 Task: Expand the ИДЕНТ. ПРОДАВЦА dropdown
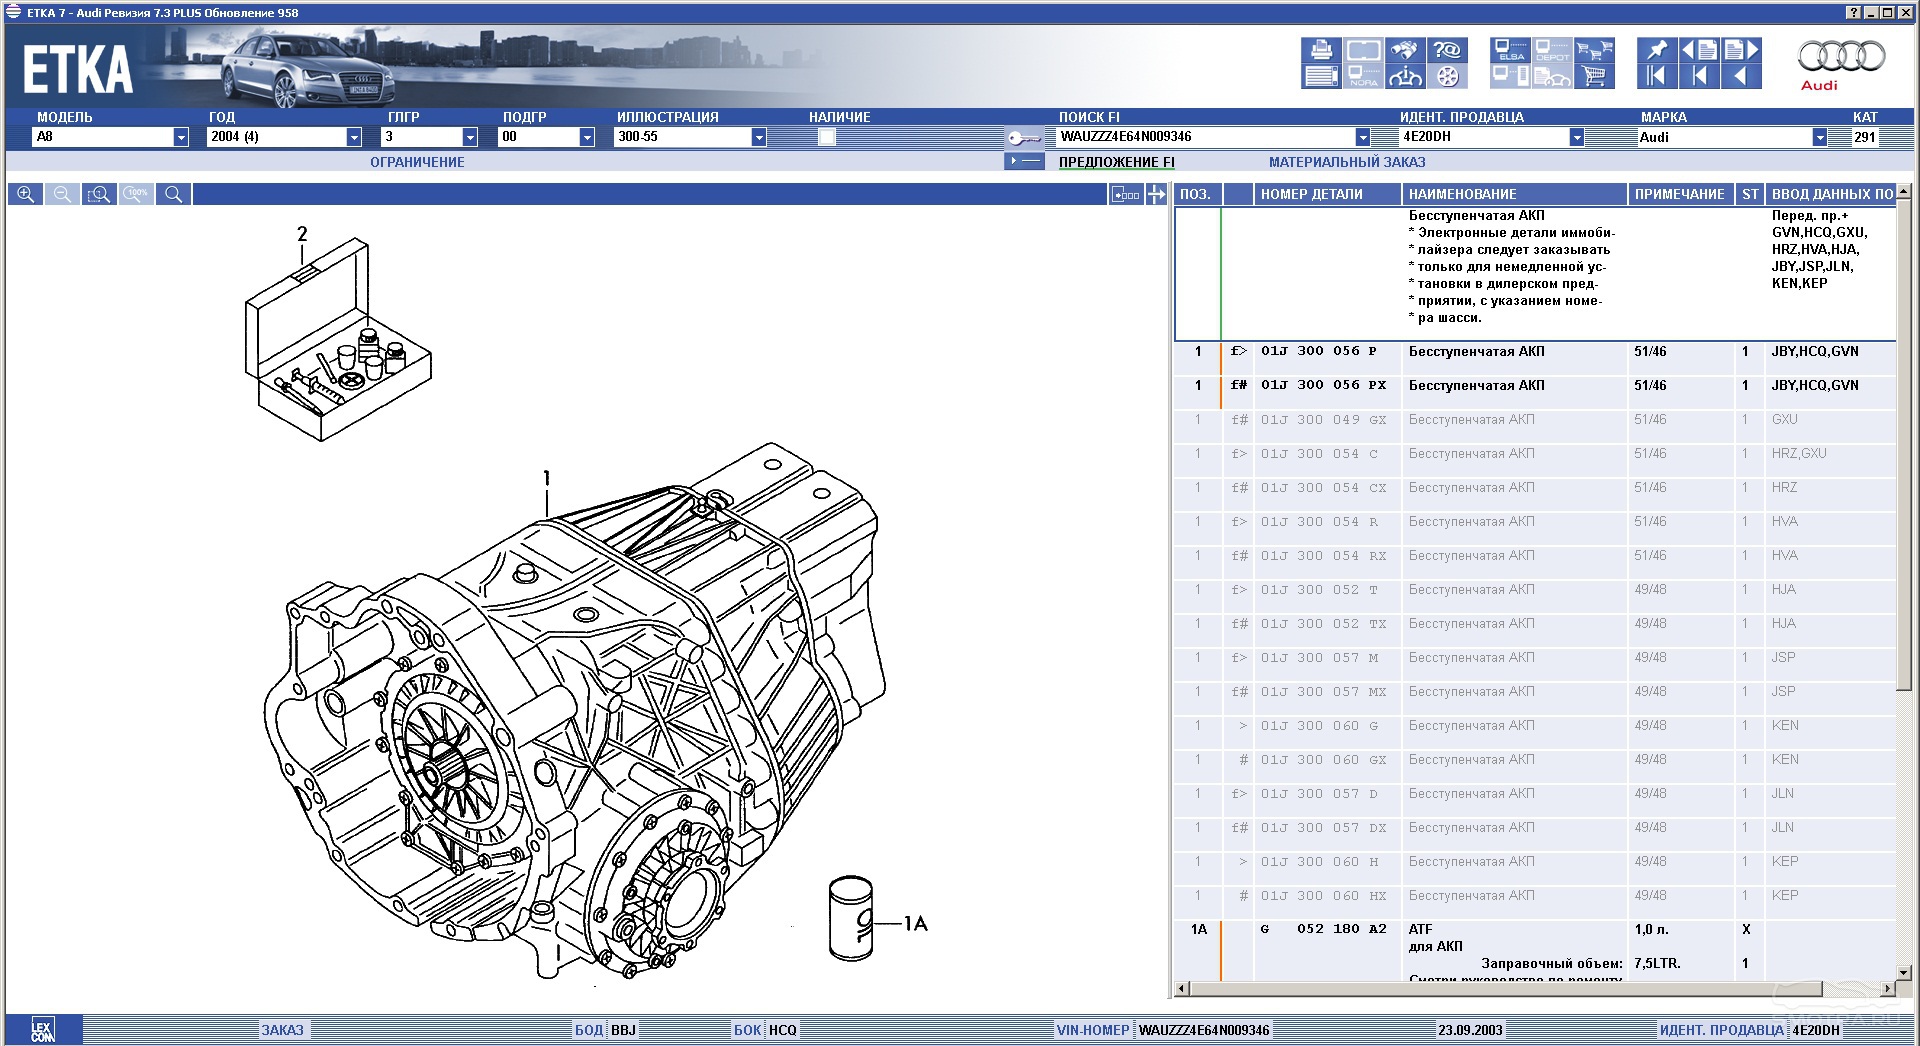1576,137
